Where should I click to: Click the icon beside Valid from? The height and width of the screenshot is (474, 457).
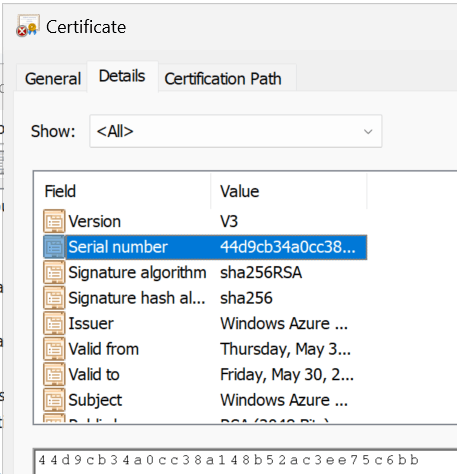tap(54, 349)
